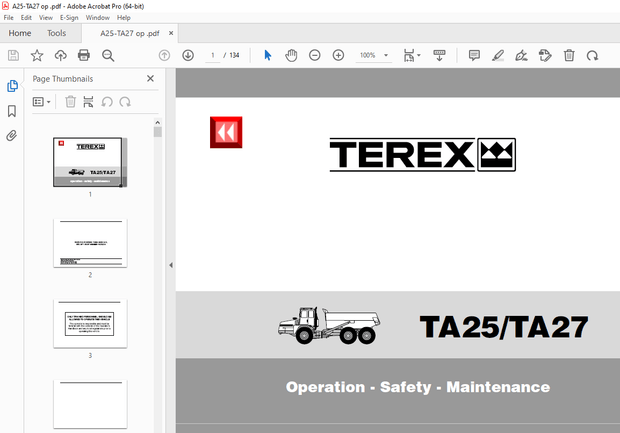The width and height of the screenshot is (620, 433).
Task: Click print pages icon in the thumbnails panel
Action: point(88,102)
